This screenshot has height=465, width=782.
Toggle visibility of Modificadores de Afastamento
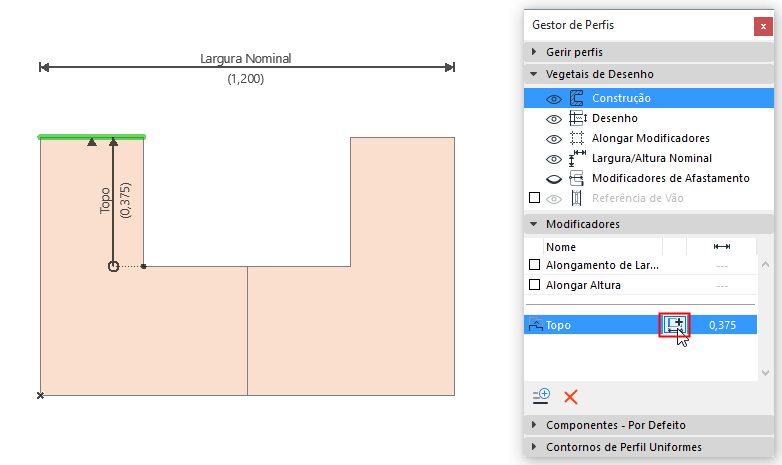pyautogui.click(x=554, y=179)
